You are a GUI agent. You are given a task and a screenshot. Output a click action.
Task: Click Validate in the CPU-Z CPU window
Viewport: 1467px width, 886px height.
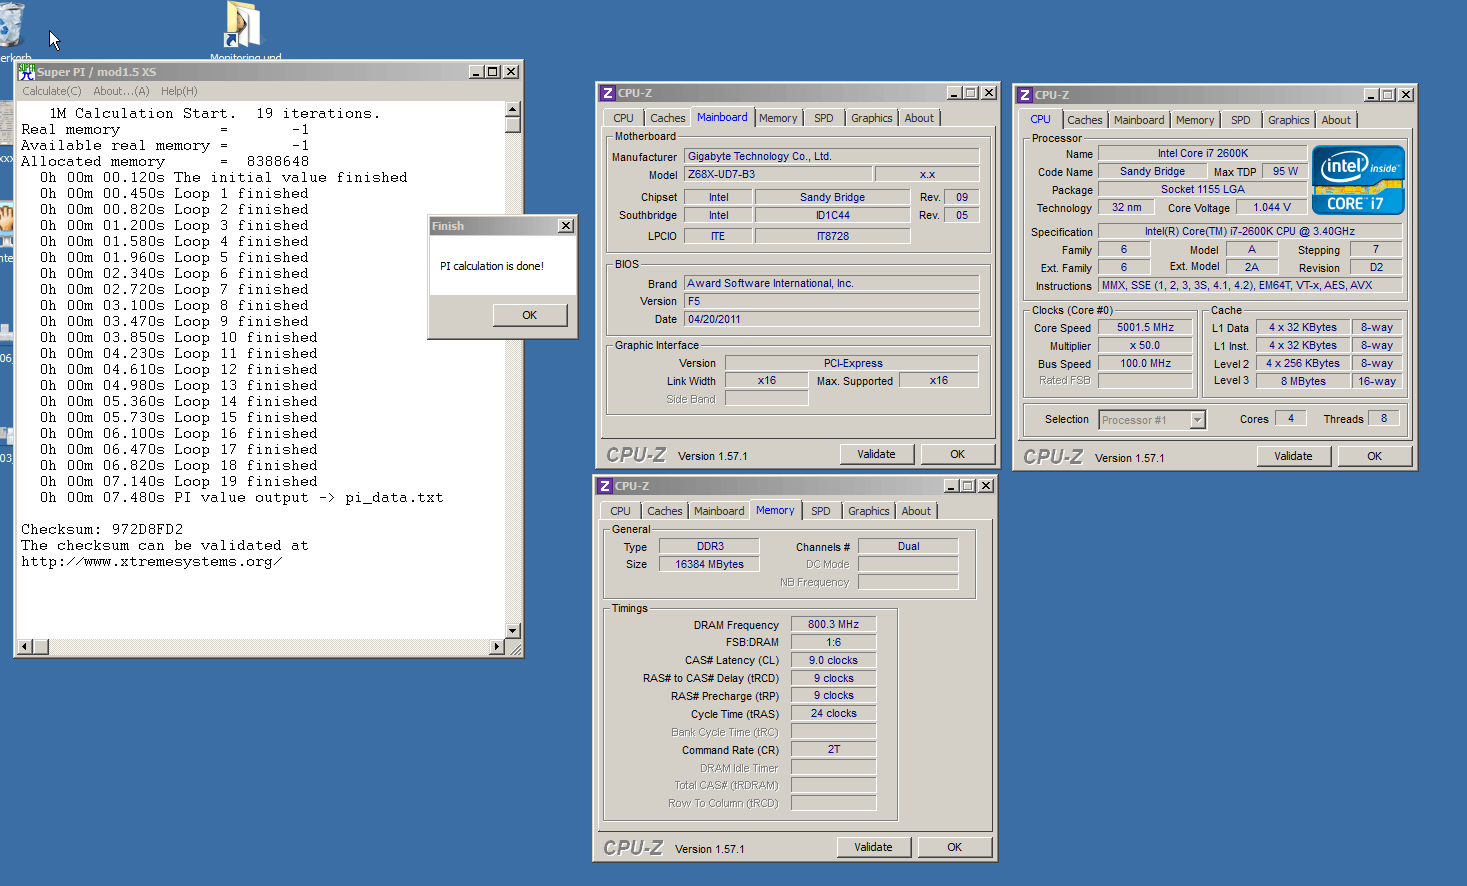[1293, 456]
